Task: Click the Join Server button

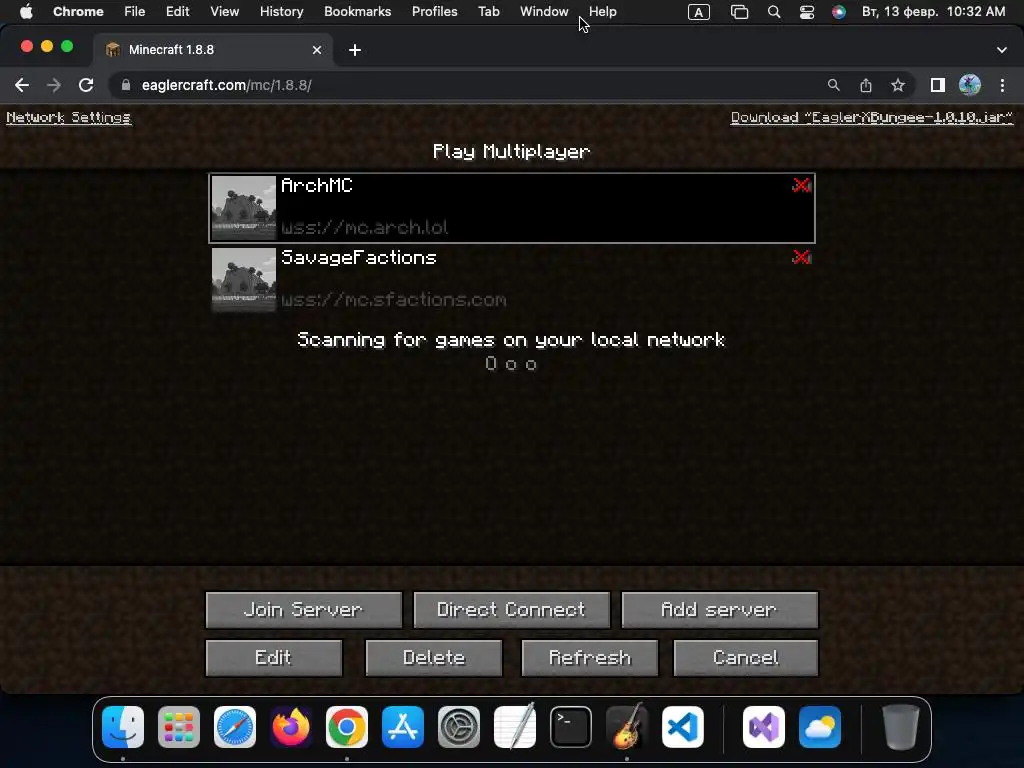Action: pyautogui.click(x=304, y=610)
